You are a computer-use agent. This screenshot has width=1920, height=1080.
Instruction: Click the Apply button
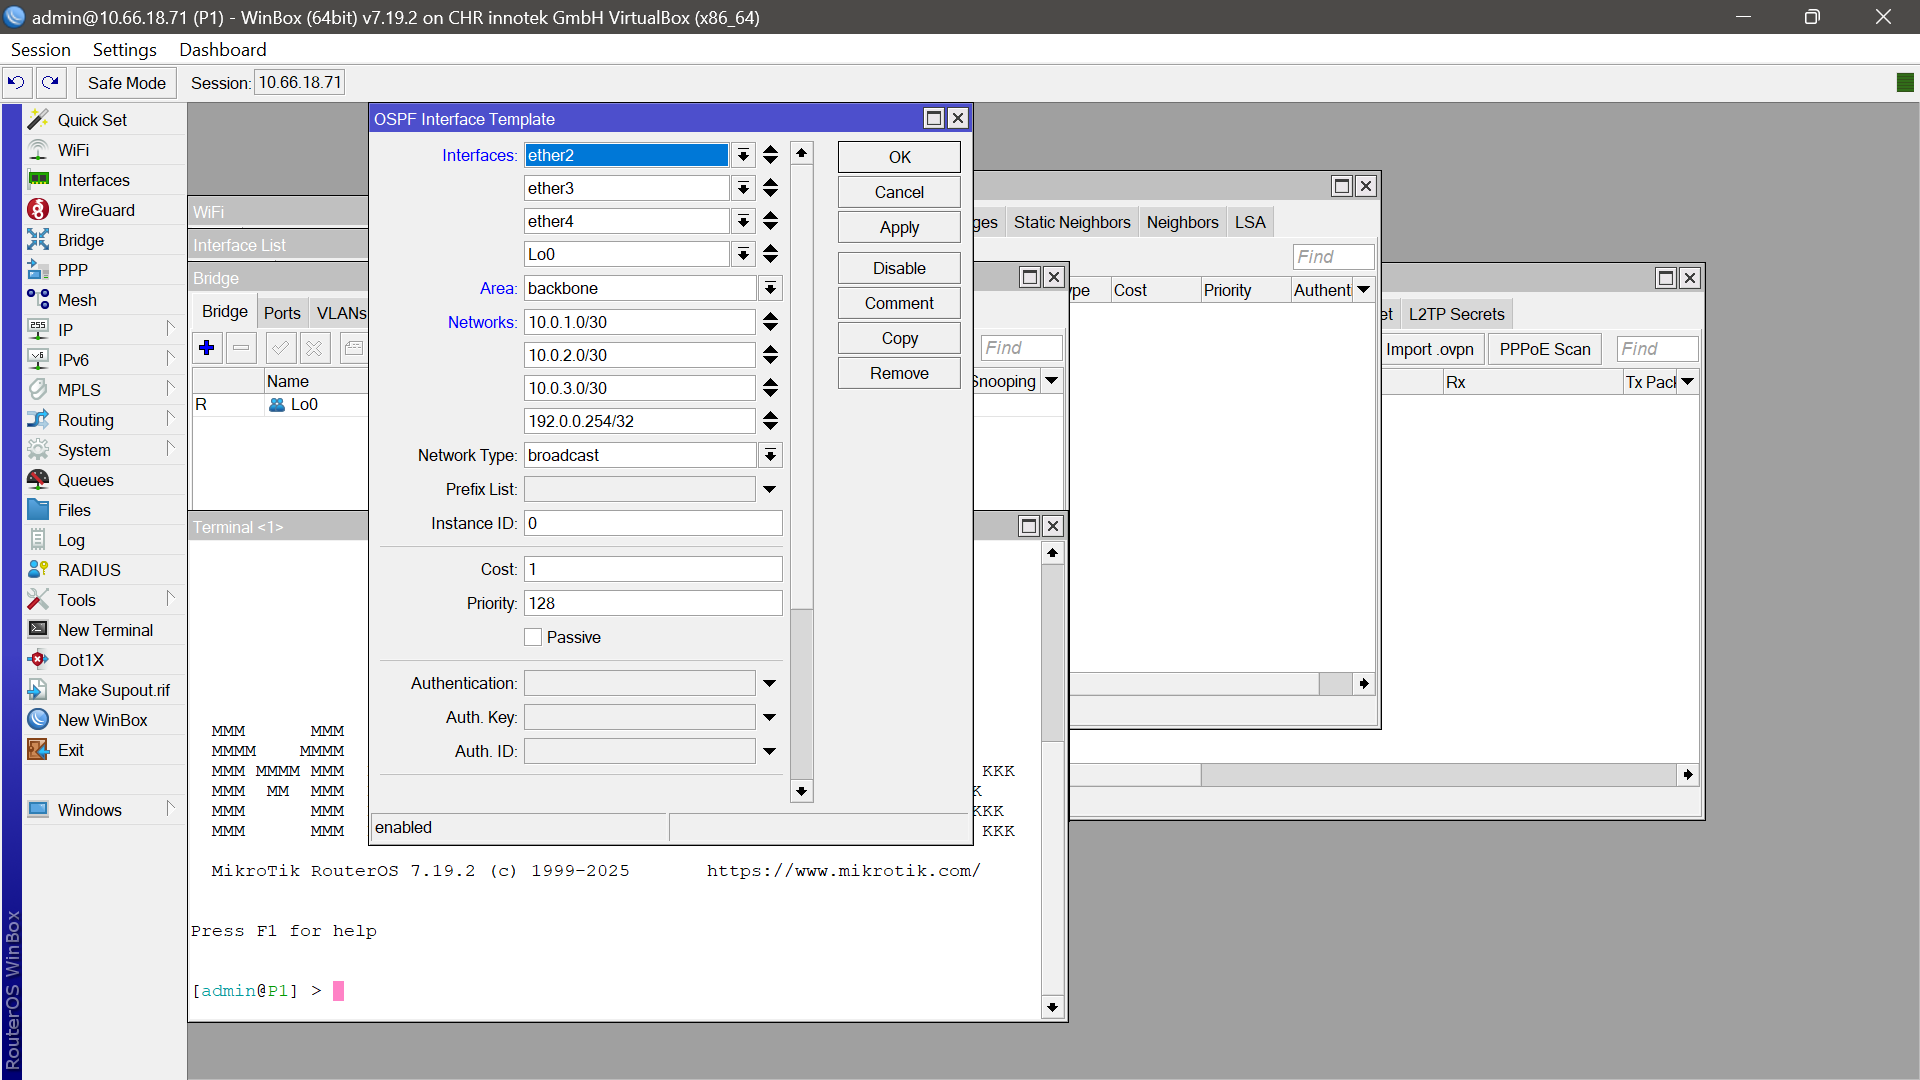898,227
